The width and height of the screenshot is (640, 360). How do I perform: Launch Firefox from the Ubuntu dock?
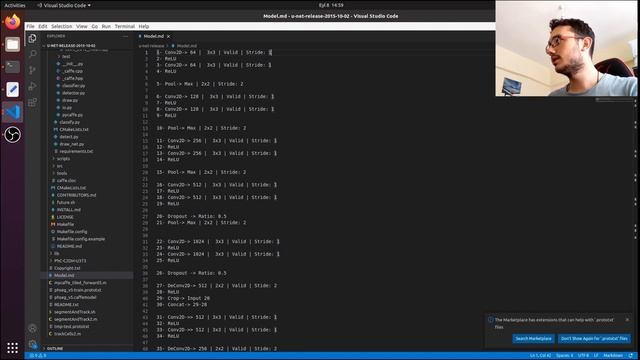click(x=12, y=22)
